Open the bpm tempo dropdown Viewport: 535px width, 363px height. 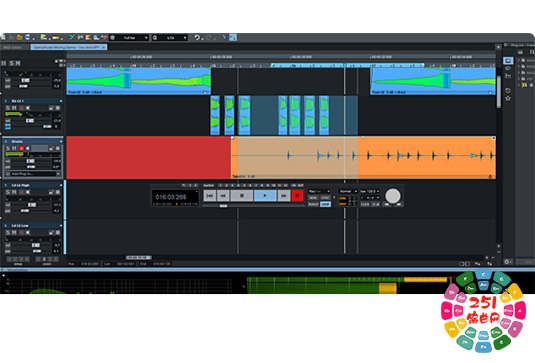pyautogui.click(x=370, y=191)
